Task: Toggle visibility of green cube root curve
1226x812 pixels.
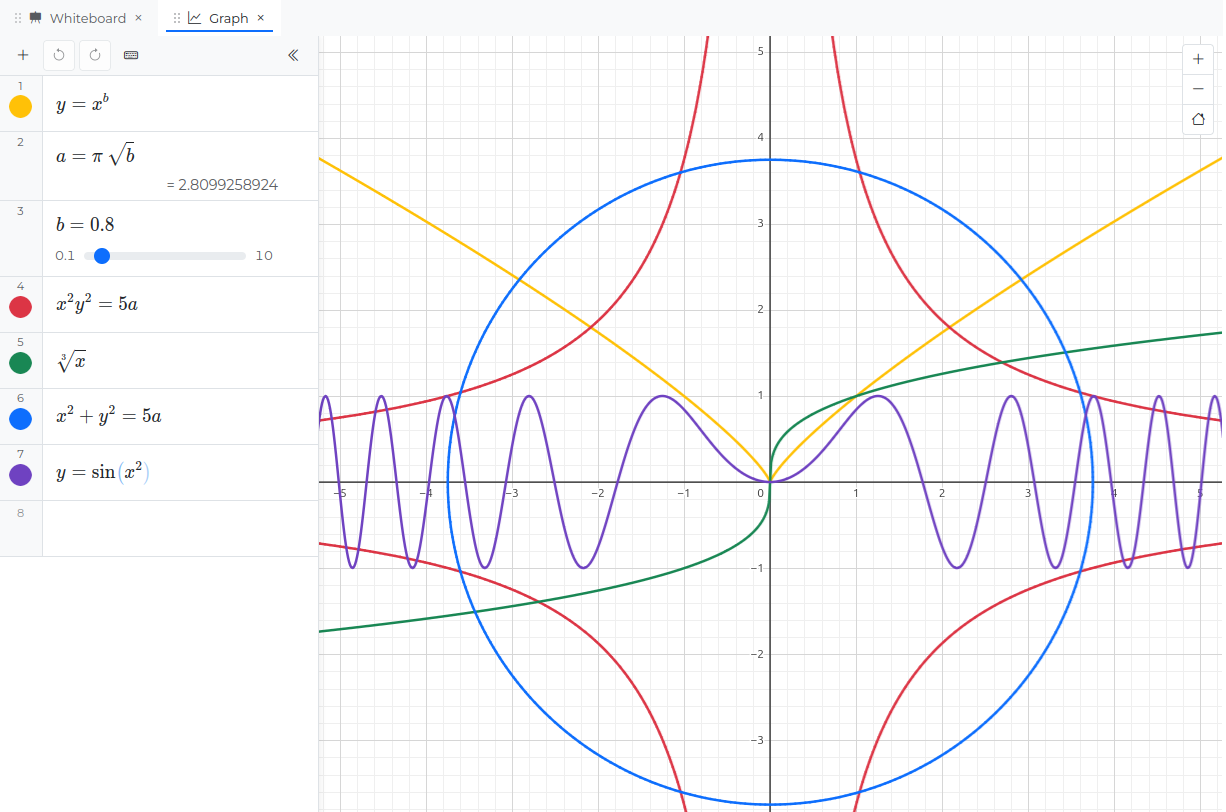Action: click(20, 363)
